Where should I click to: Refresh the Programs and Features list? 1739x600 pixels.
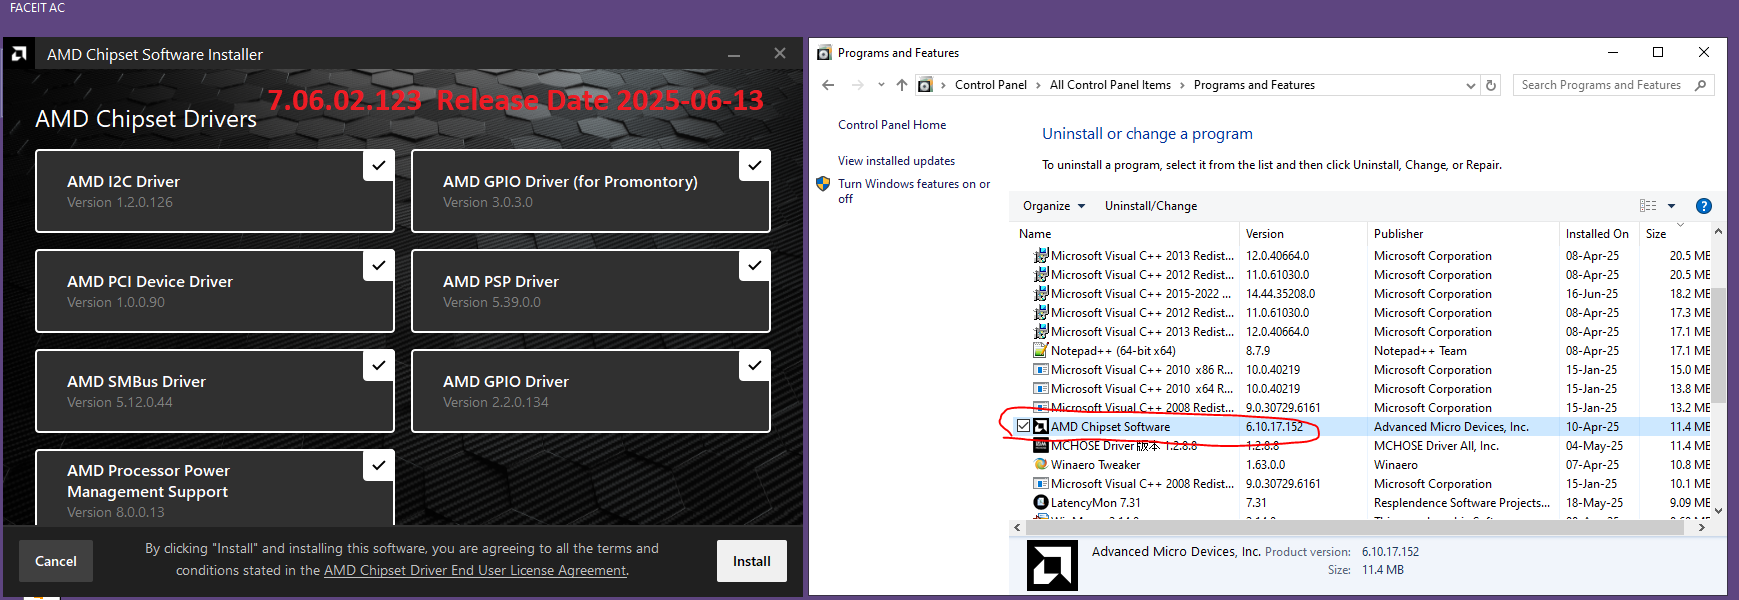pyautogui.click(x=1491, y=85)
